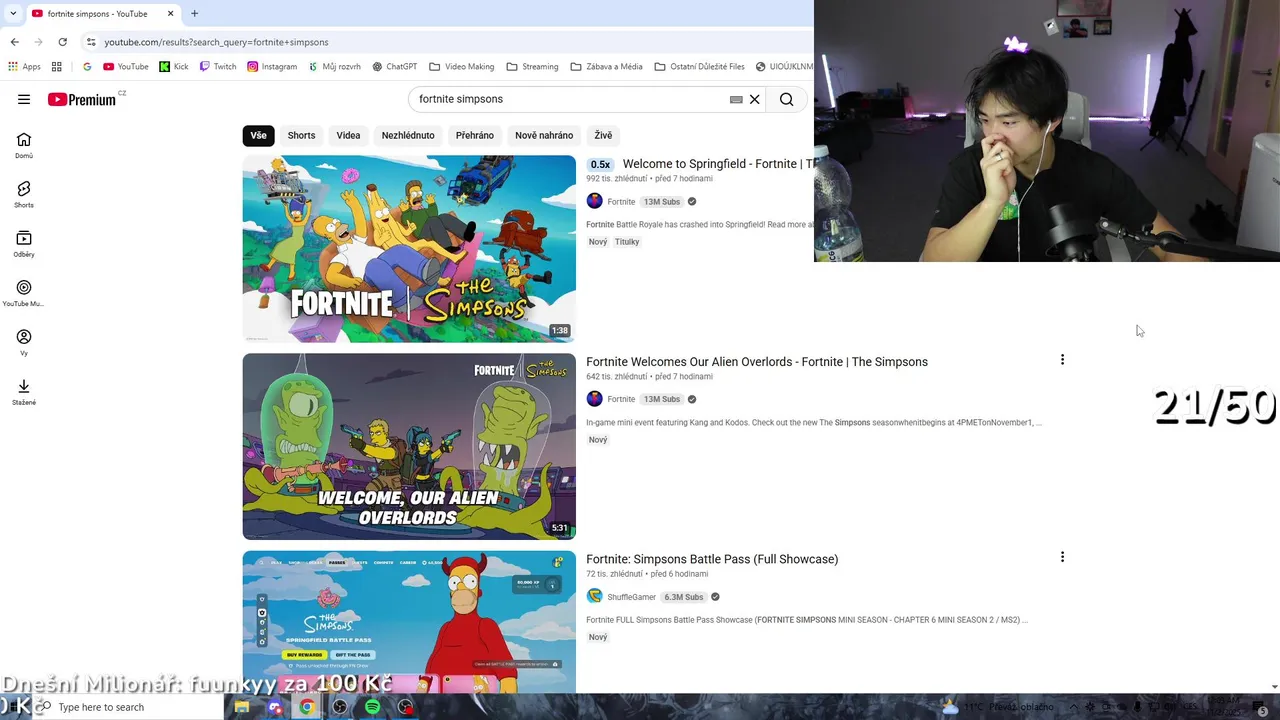Screen dimensions: 1280x720
Task: Select the Přehráno filter chip
Action: [475, 135]
